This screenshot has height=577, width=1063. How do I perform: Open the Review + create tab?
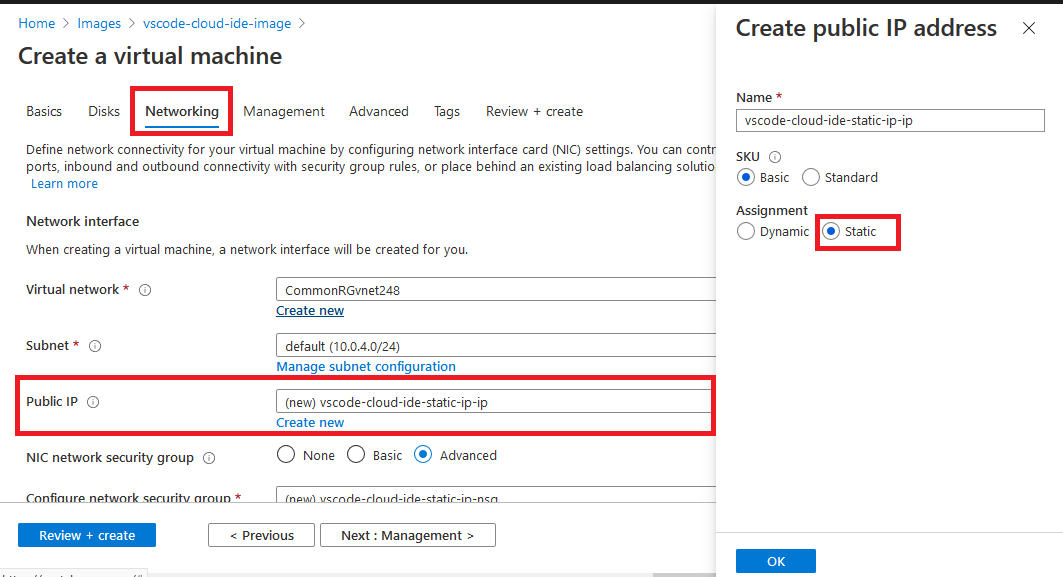click(534, 111)
